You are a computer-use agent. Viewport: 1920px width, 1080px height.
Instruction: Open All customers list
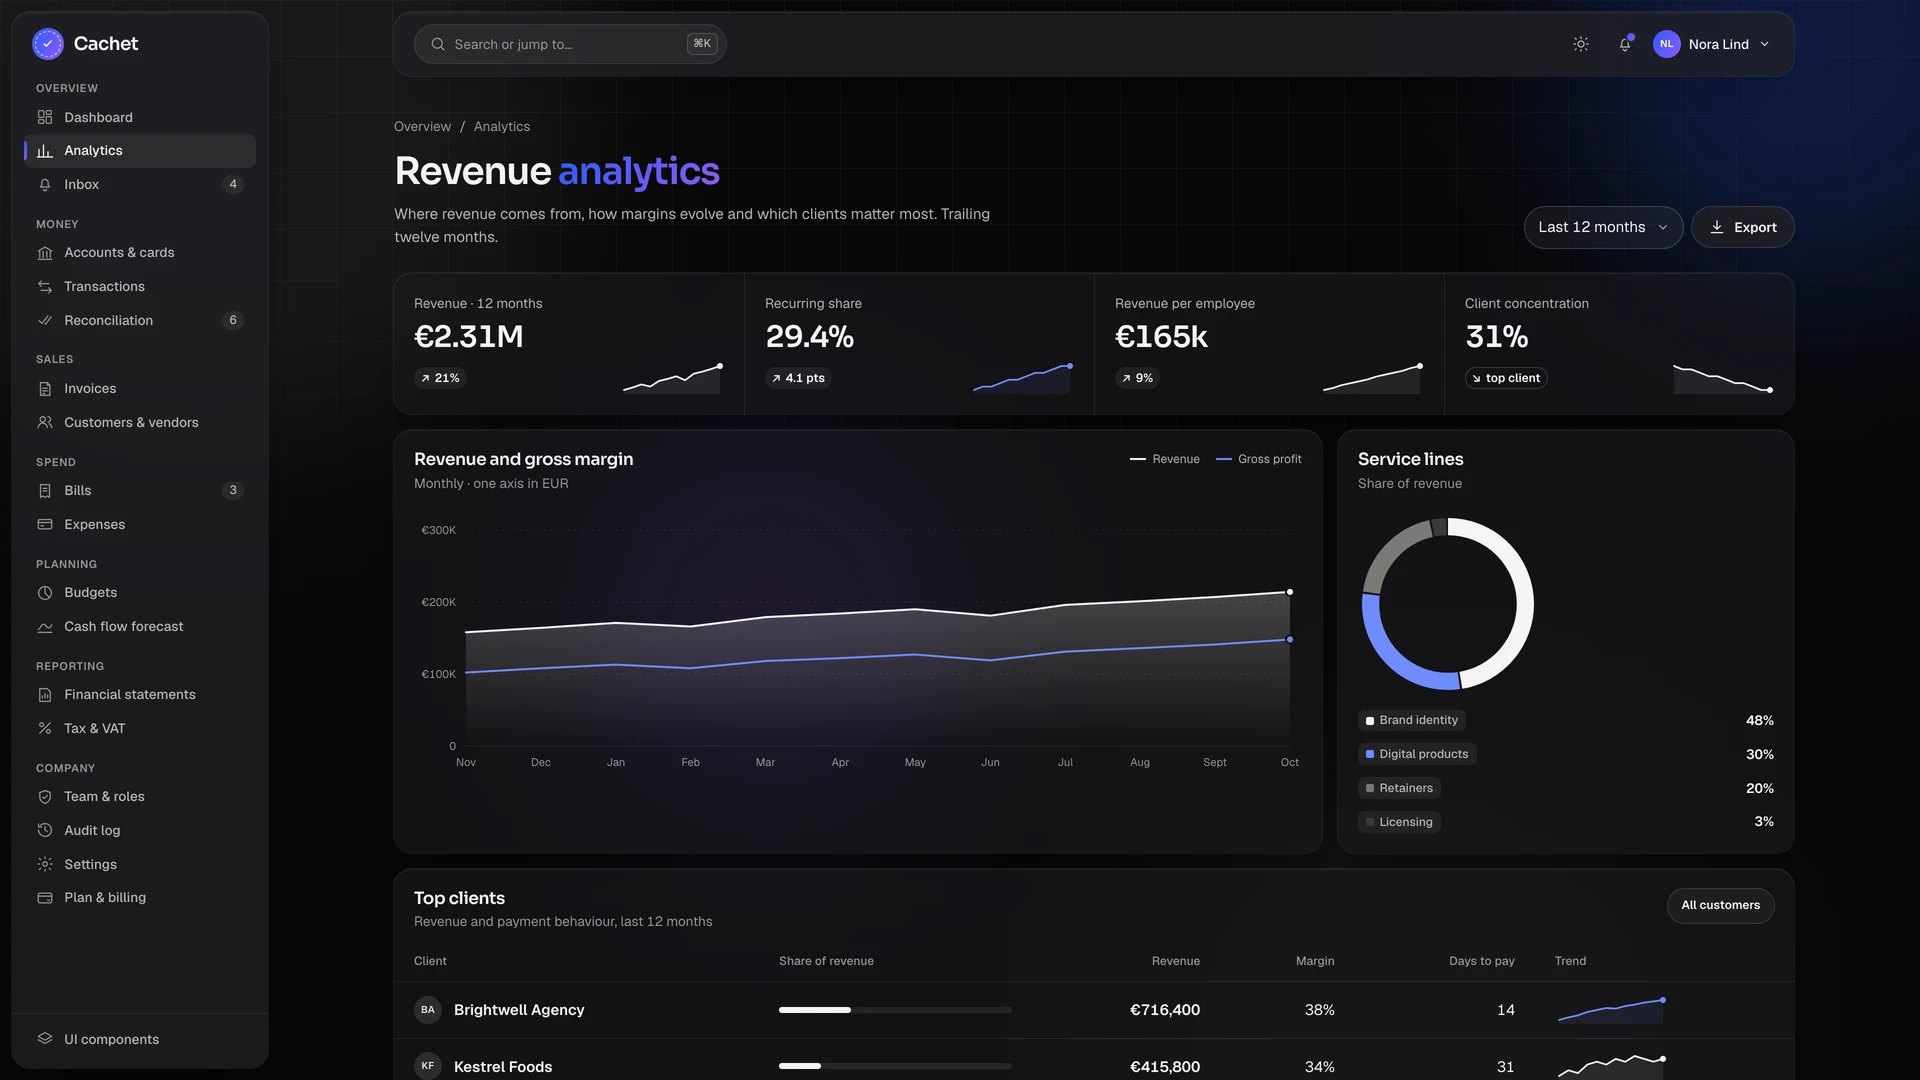tap(1720, 905)
